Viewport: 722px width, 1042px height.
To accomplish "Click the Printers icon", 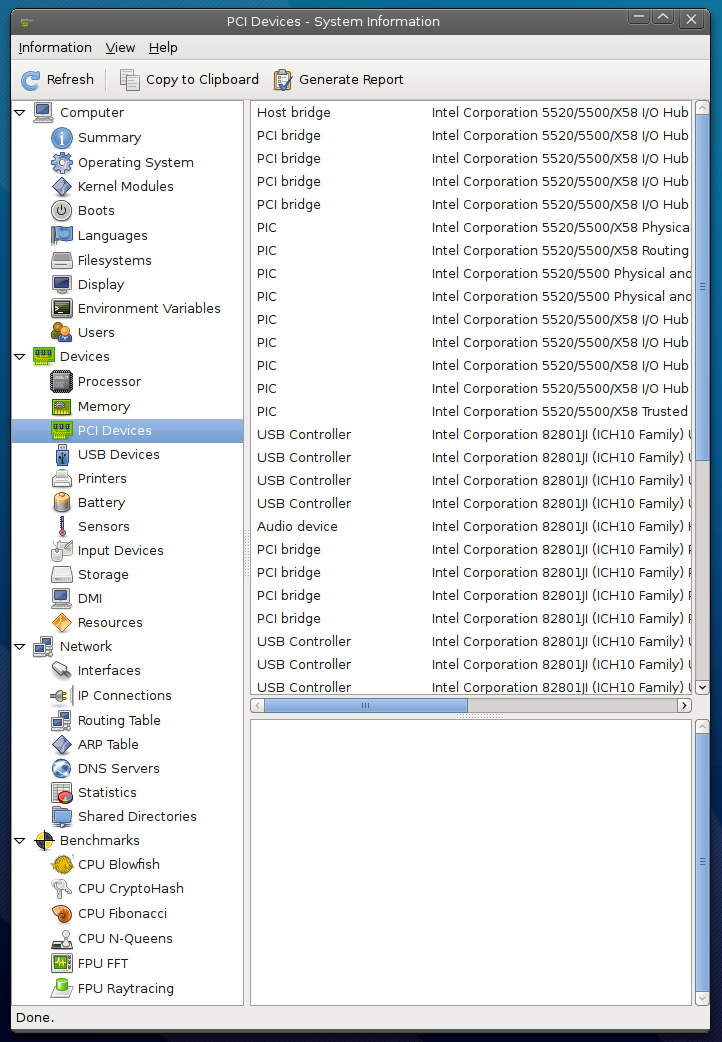I will coord(62,478).
